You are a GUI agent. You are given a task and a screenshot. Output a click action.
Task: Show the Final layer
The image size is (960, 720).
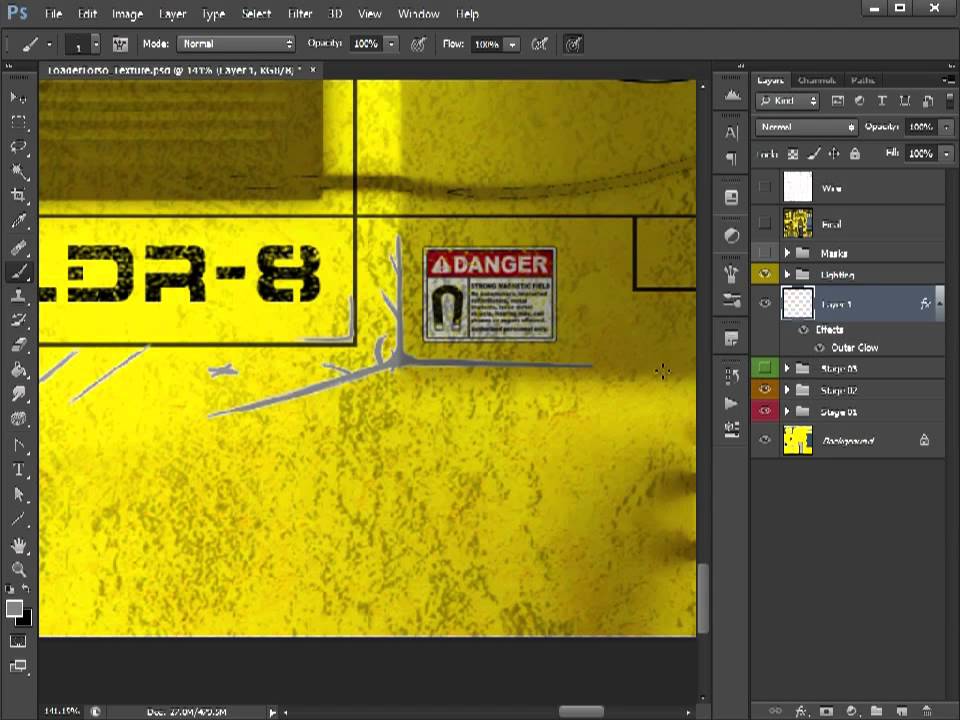[x=765, y=223]
